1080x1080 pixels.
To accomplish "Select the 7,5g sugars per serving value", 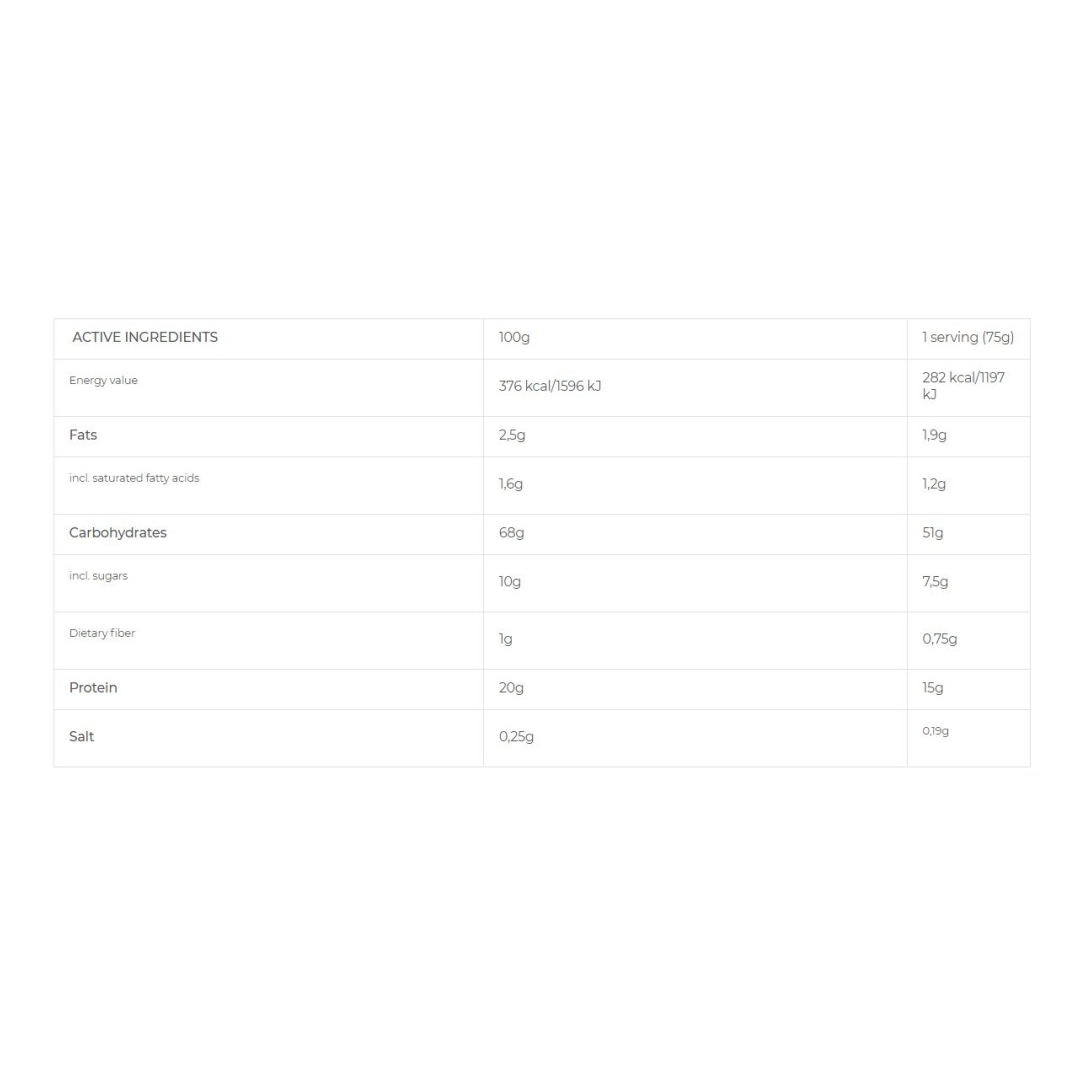I will (x=935, y=582).
